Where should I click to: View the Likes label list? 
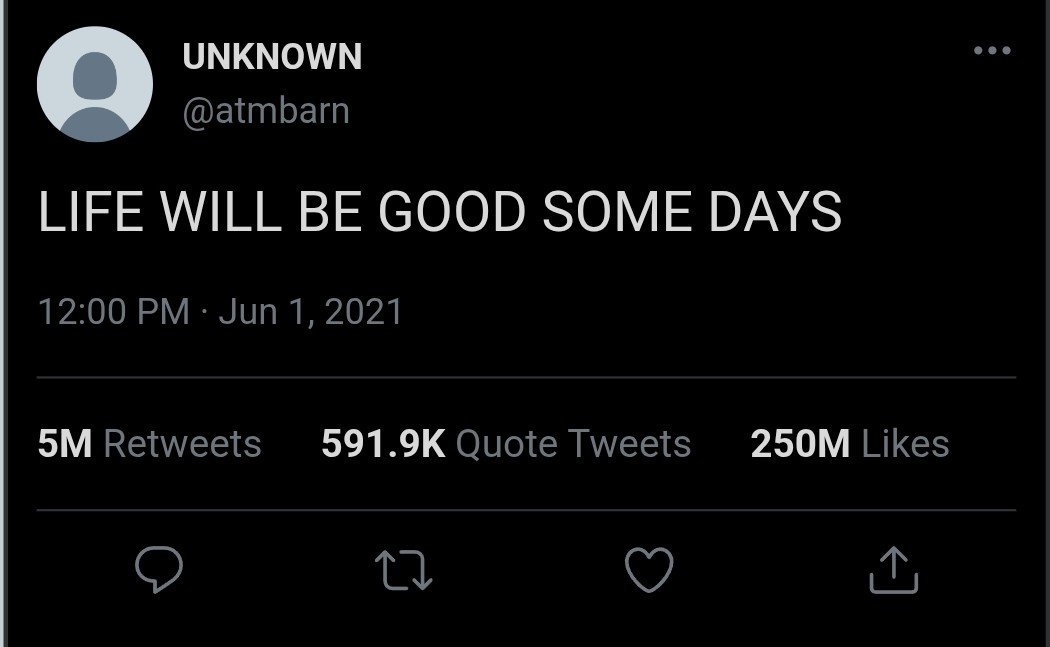tap(905, 443)
